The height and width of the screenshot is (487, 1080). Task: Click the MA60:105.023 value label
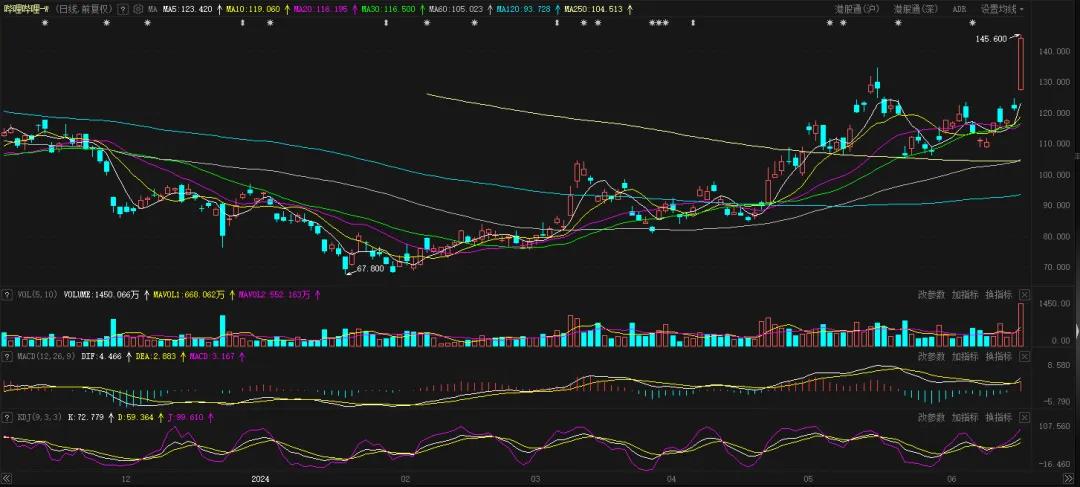tap(455, 10)
